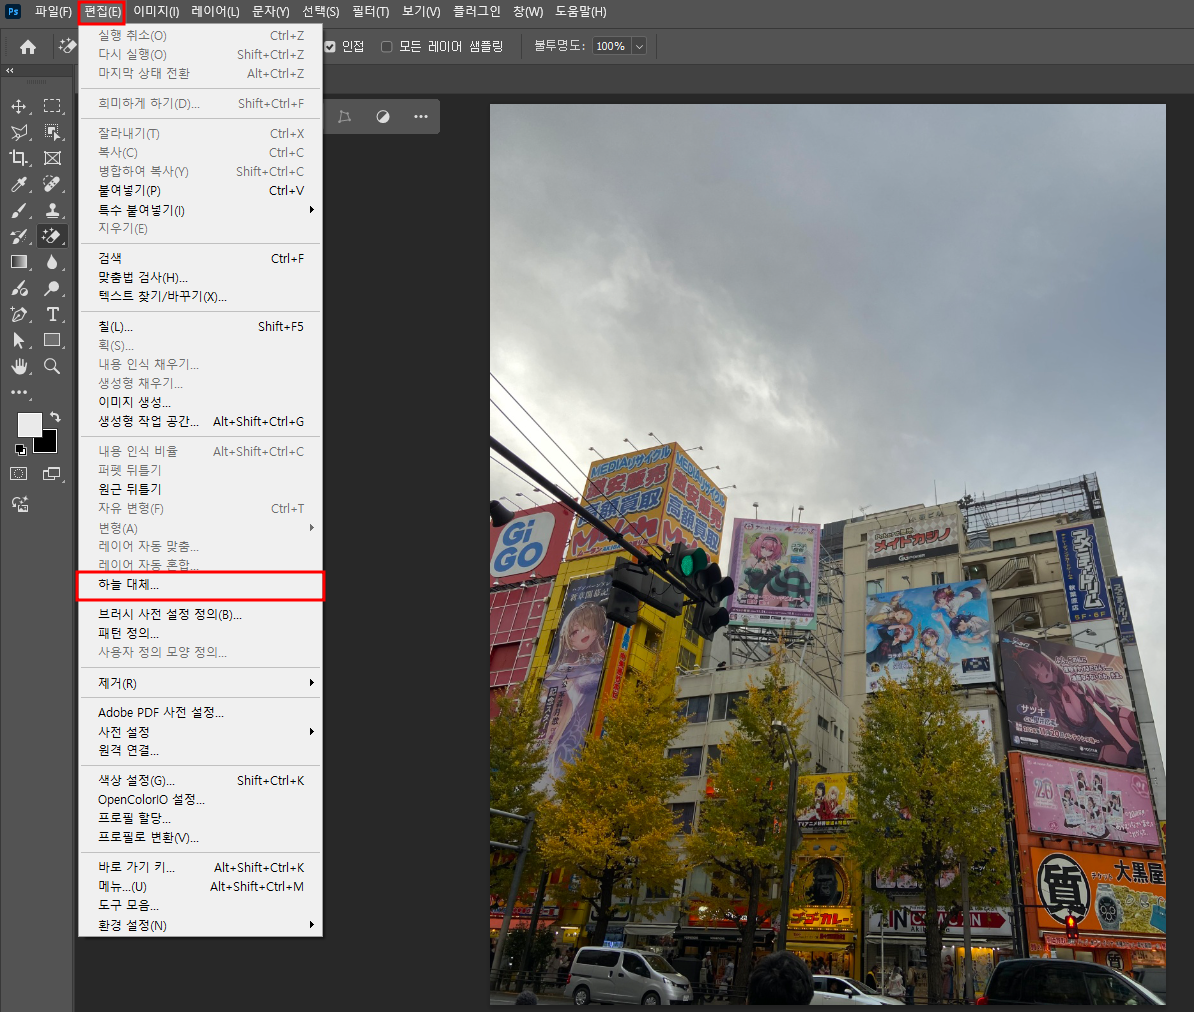The width and height of the screenshot is (1194, 1012).
Task: Select the Gradient tool
Action: 19,262
